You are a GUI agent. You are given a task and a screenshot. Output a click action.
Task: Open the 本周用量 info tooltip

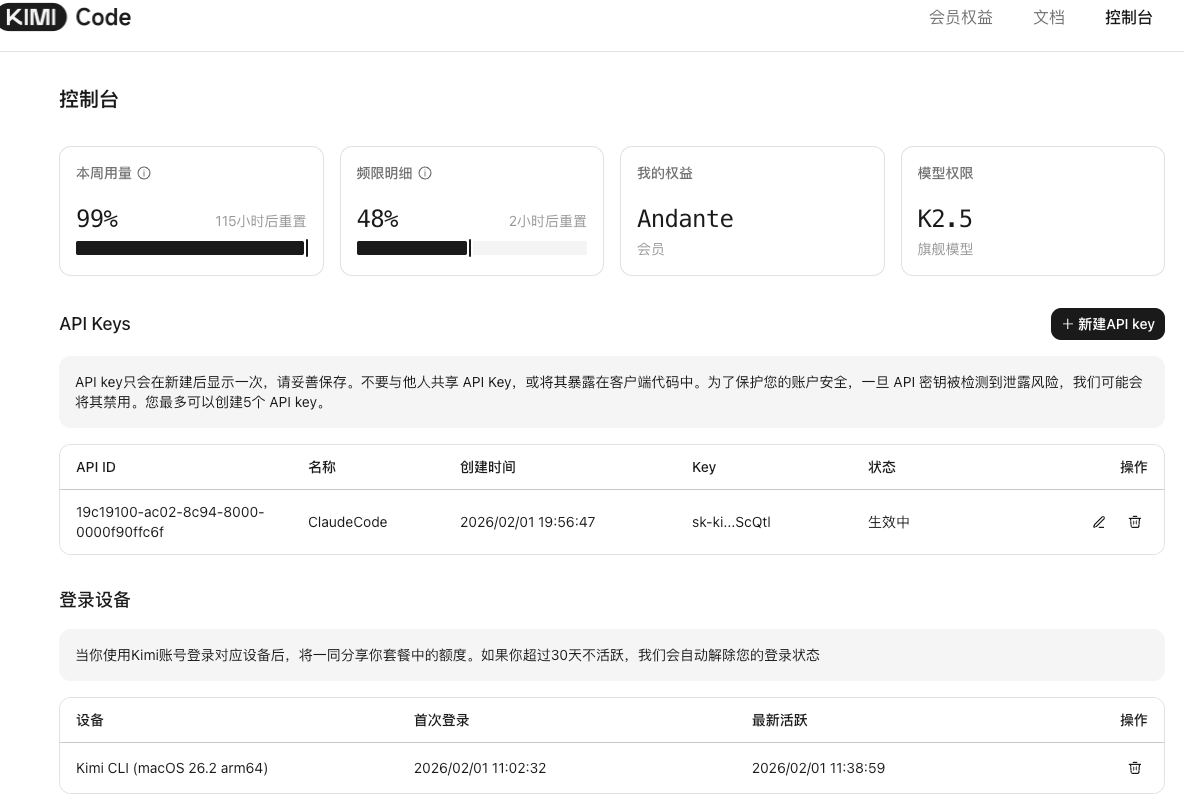pyautogui.click(x=144, y=173)
